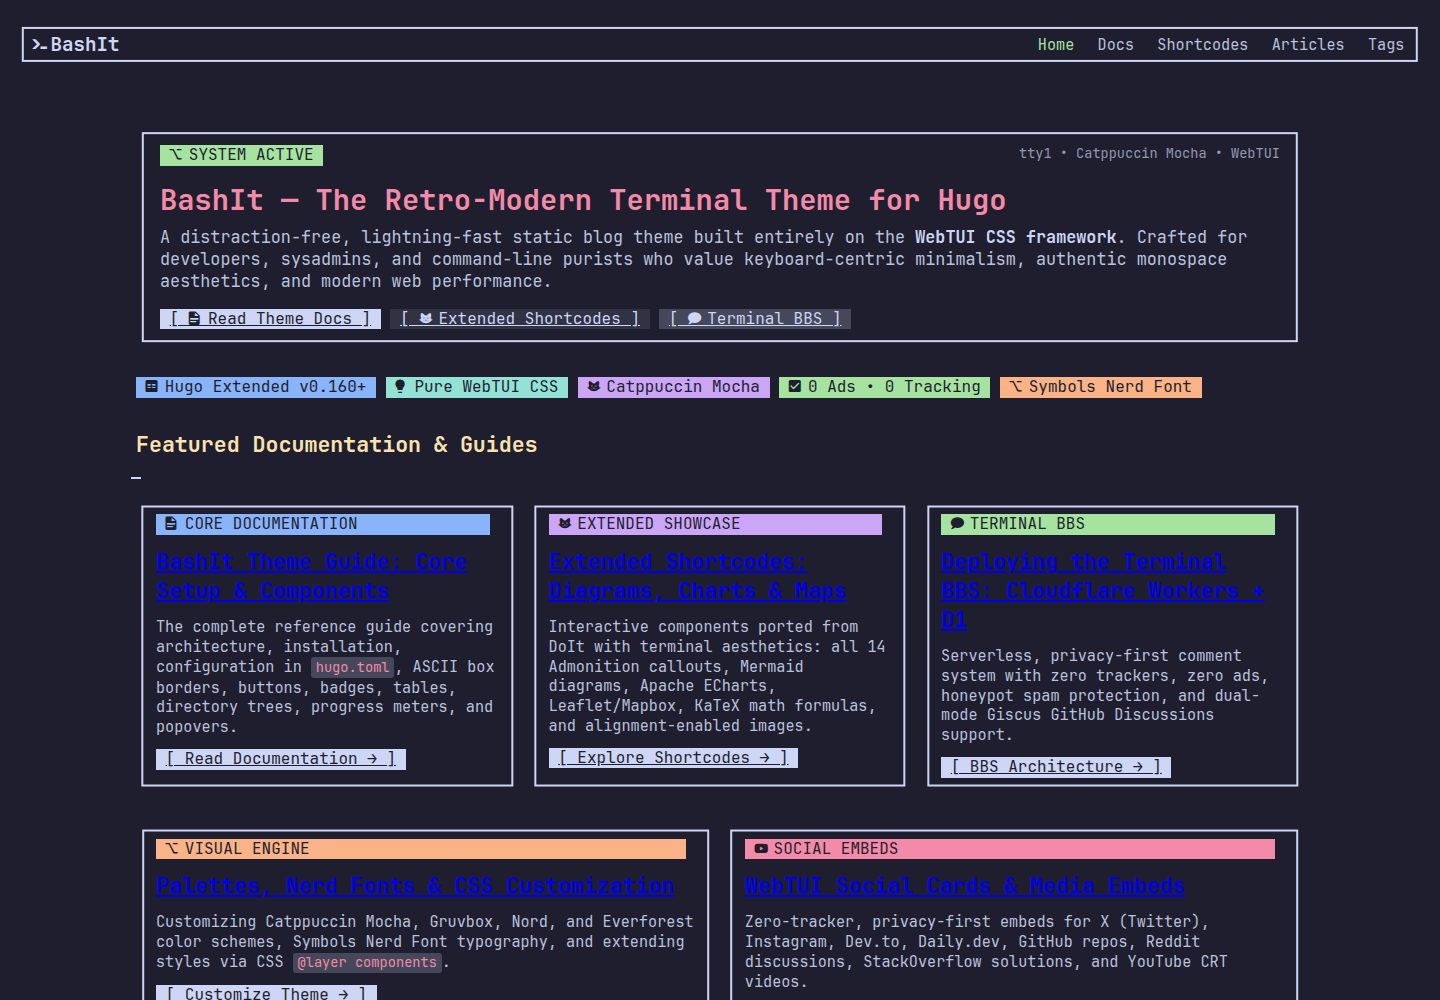Click the terminal prompt logo icon beside BashIt

[40, 44]
